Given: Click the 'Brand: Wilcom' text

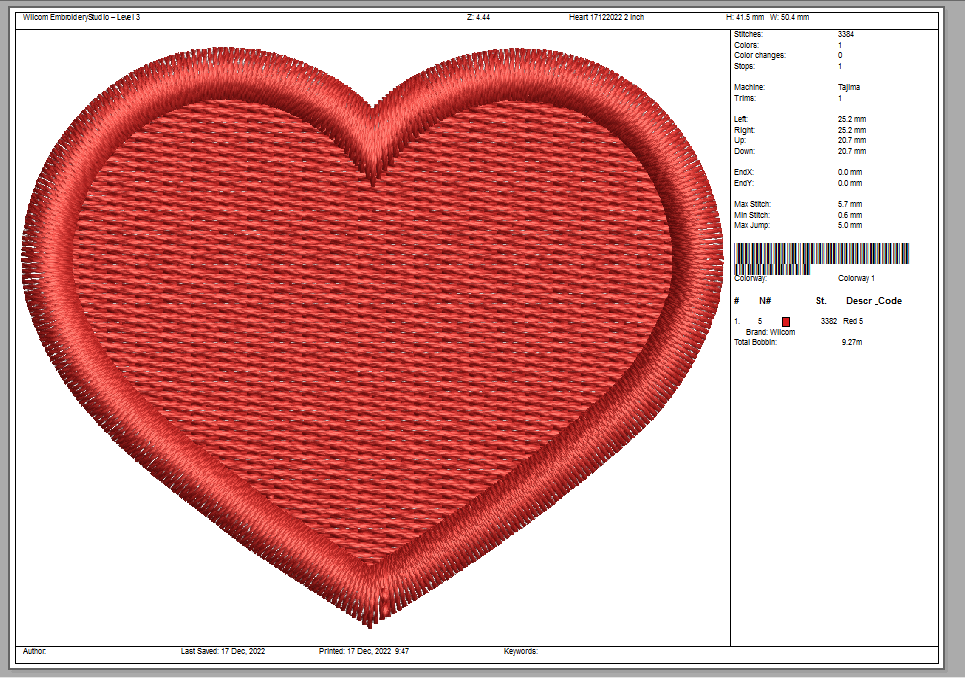Looking at the screenshot, I should (771, 332).
